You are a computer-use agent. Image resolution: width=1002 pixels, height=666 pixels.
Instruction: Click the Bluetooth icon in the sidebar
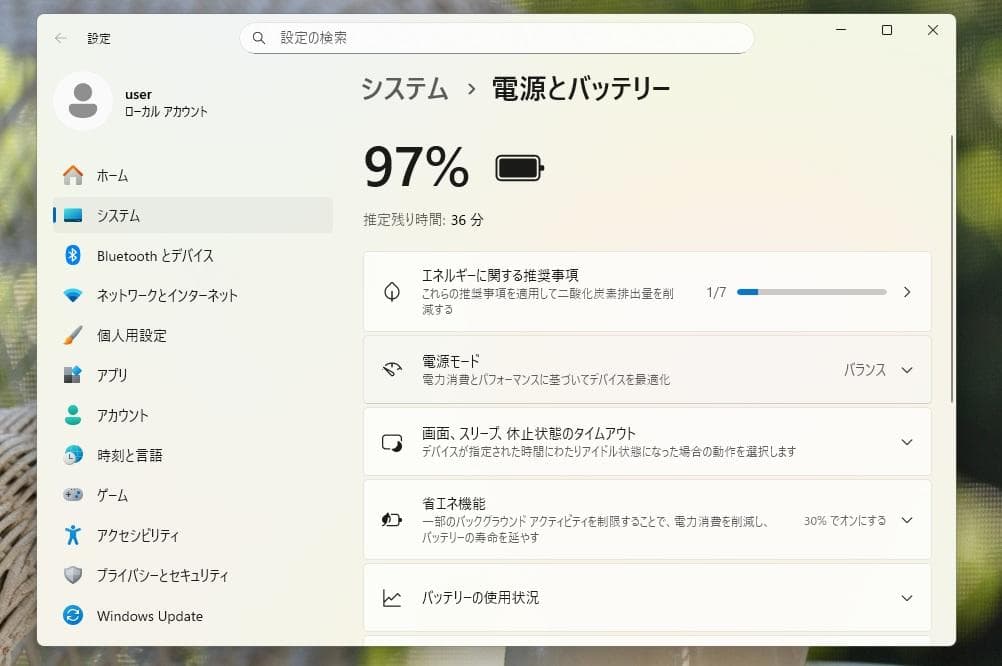(73, 256)
